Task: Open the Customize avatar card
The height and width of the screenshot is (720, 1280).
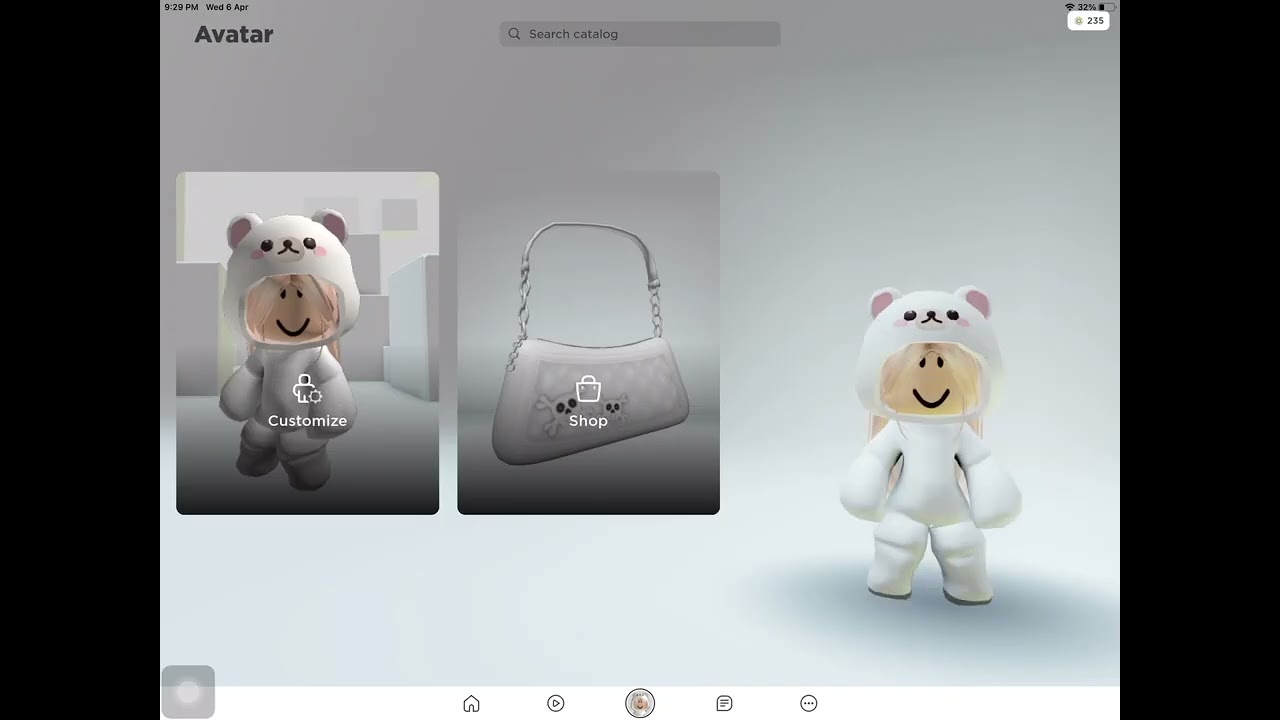Action: (x=307, y=343)
